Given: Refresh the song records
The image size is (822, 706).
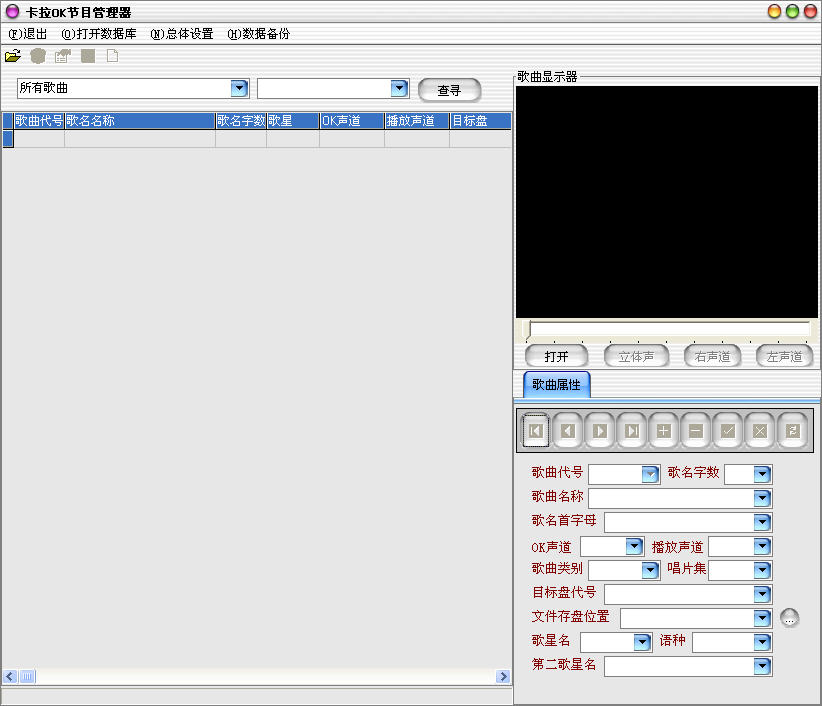Looking at the screenshot, I should (x=792, y=430).
